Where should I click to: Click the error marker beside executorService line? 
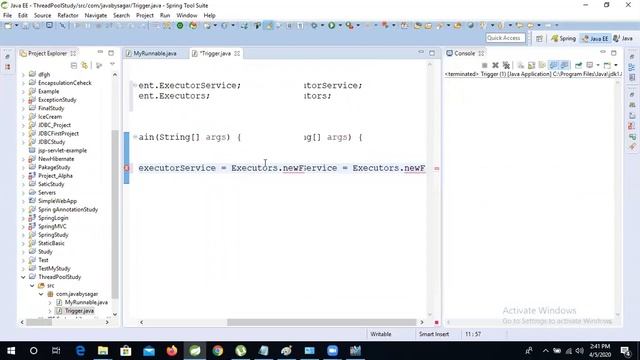(x=127, y=168)
